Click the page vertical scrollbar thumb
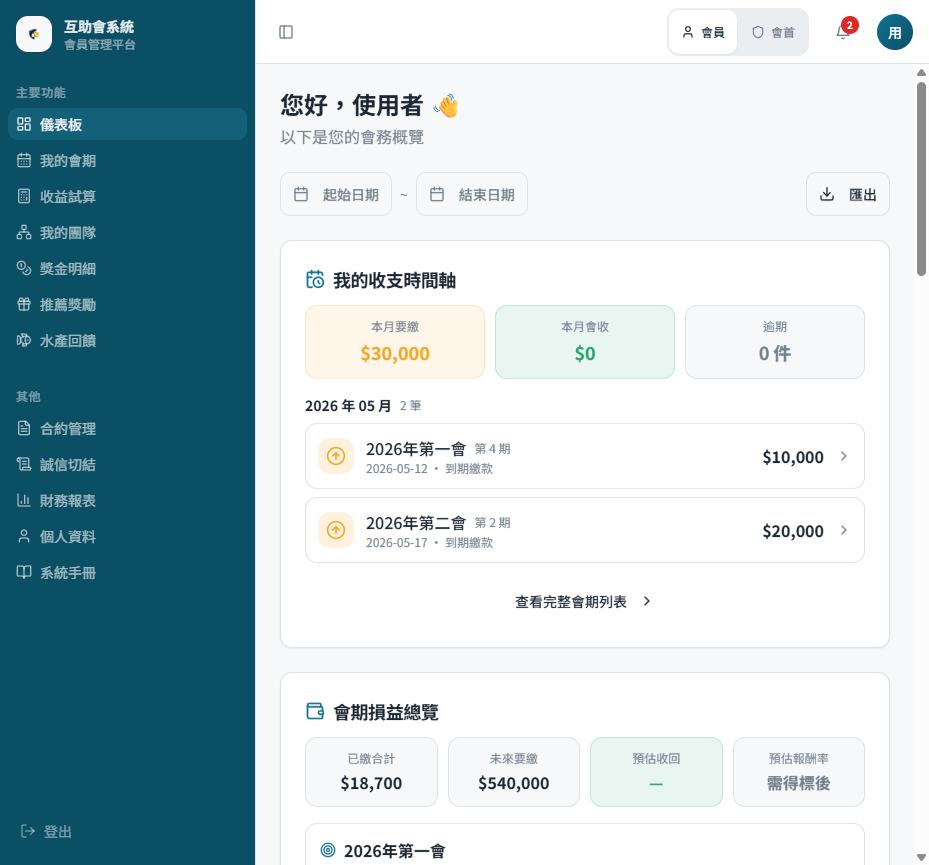This screenshot has height=865, width=929. pos(921,179)
